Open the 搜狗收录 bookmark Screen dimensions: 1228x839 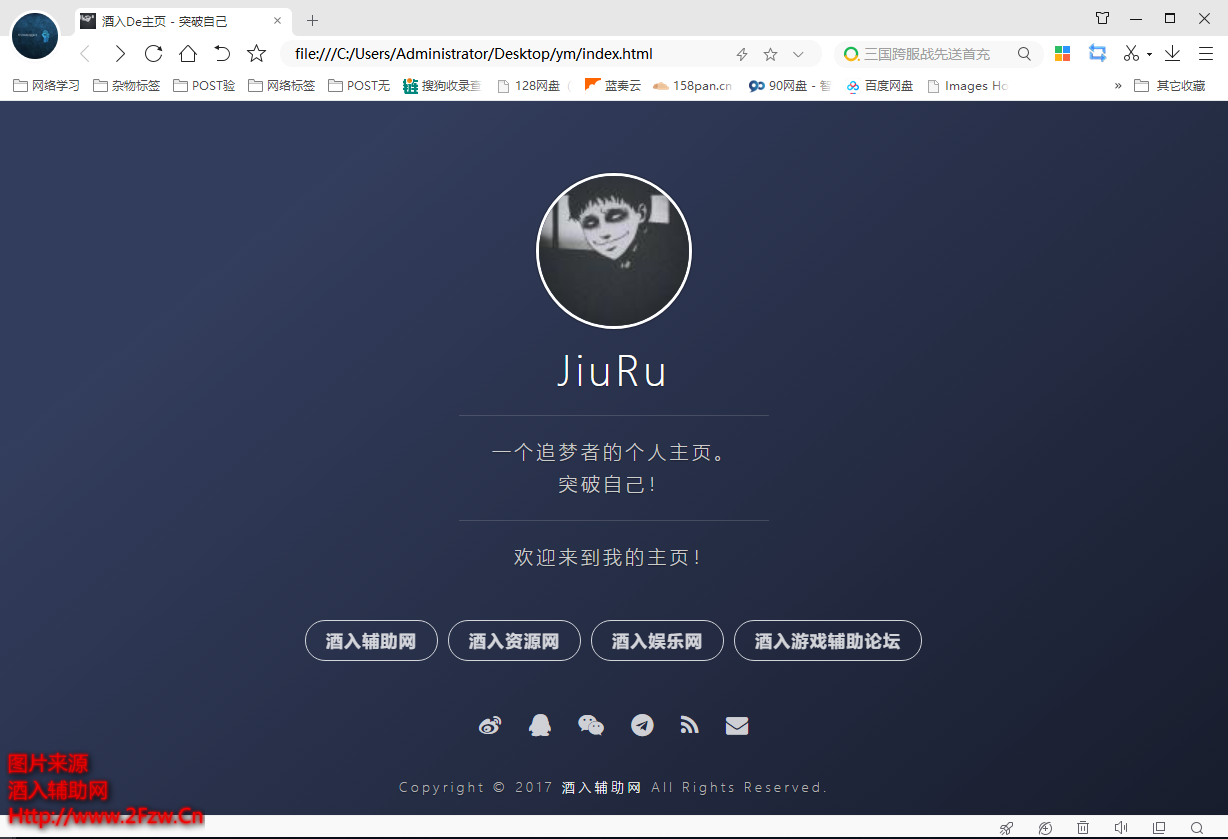pyautogui.click(x=442, y=86)
